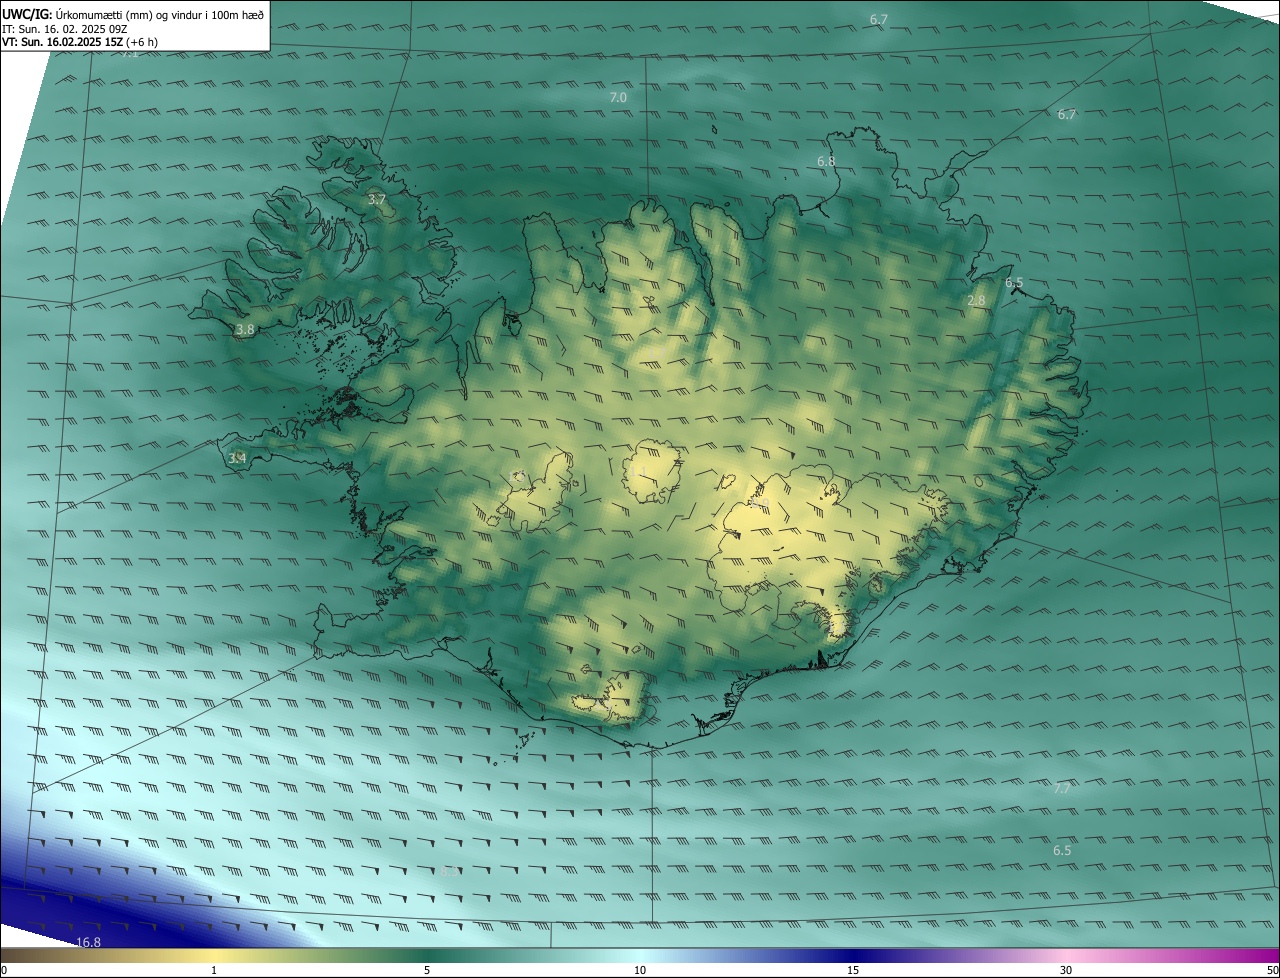The height and width of the screenshot is (978, 1280).
Task: Click the 3.4 value label on the western peninsula
Action: pyautogui.click(x=237, y=458)
